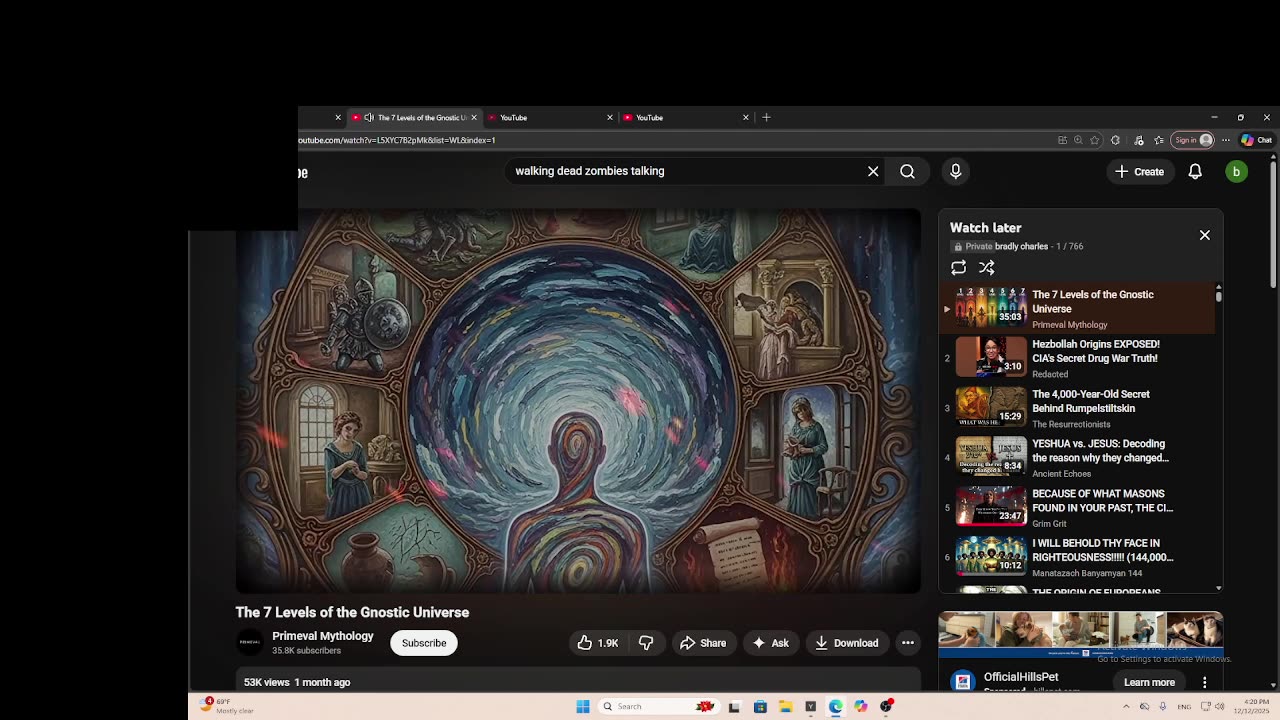This screenshot has width=1280, height=720.
Task: Activate voice search microphone icon
Action: coord(955,171)
